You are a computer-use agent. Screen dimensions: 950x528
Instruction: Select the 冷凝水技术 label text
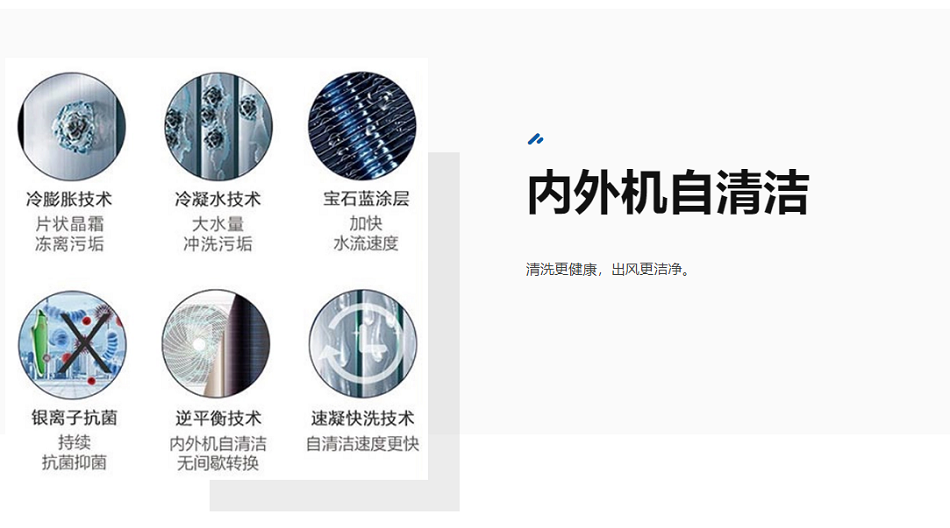coord(218,199)
